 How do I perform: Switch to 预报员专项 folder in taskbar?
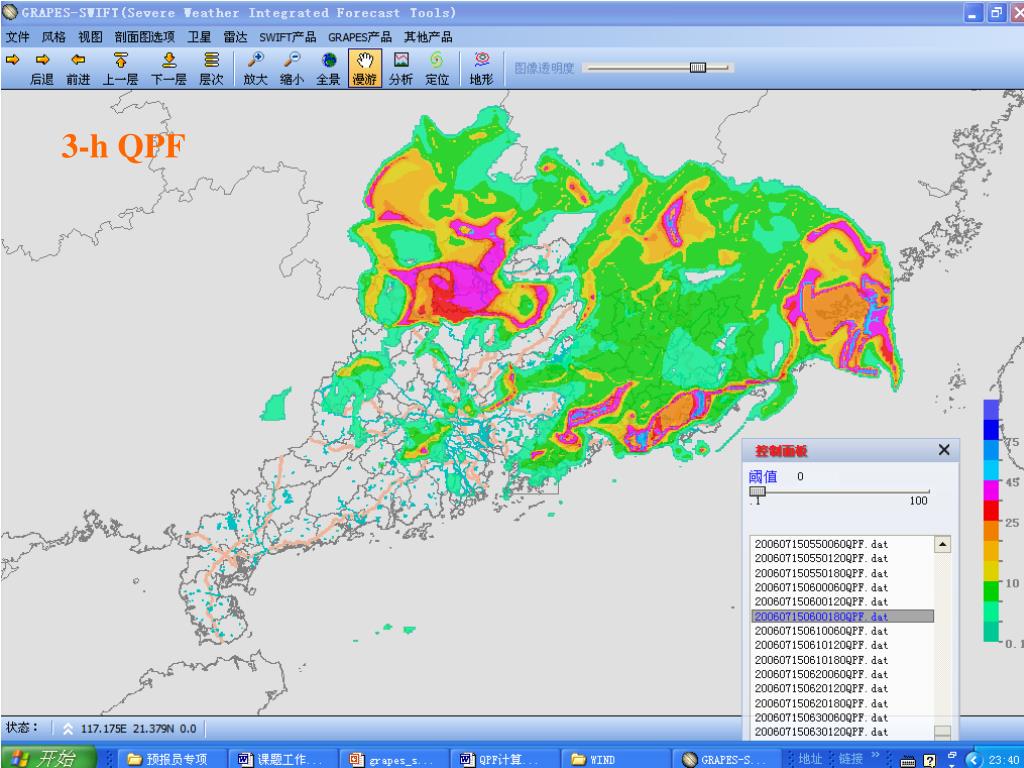(x=173, y=759)
